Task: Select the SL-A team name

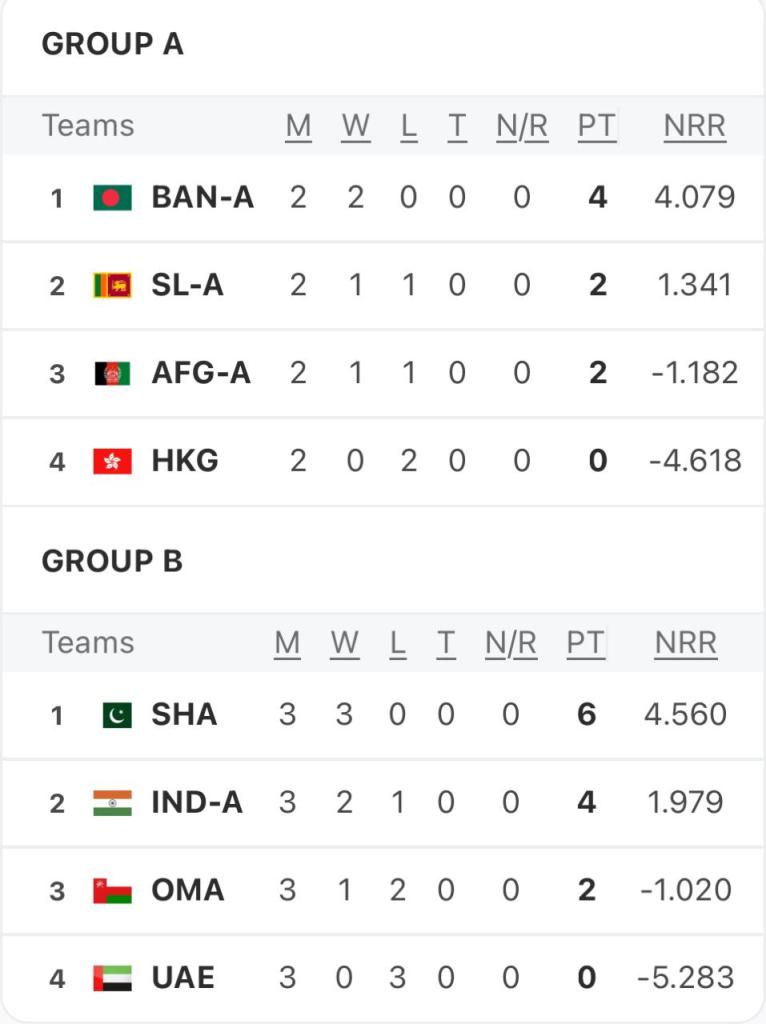Action: 187,286
